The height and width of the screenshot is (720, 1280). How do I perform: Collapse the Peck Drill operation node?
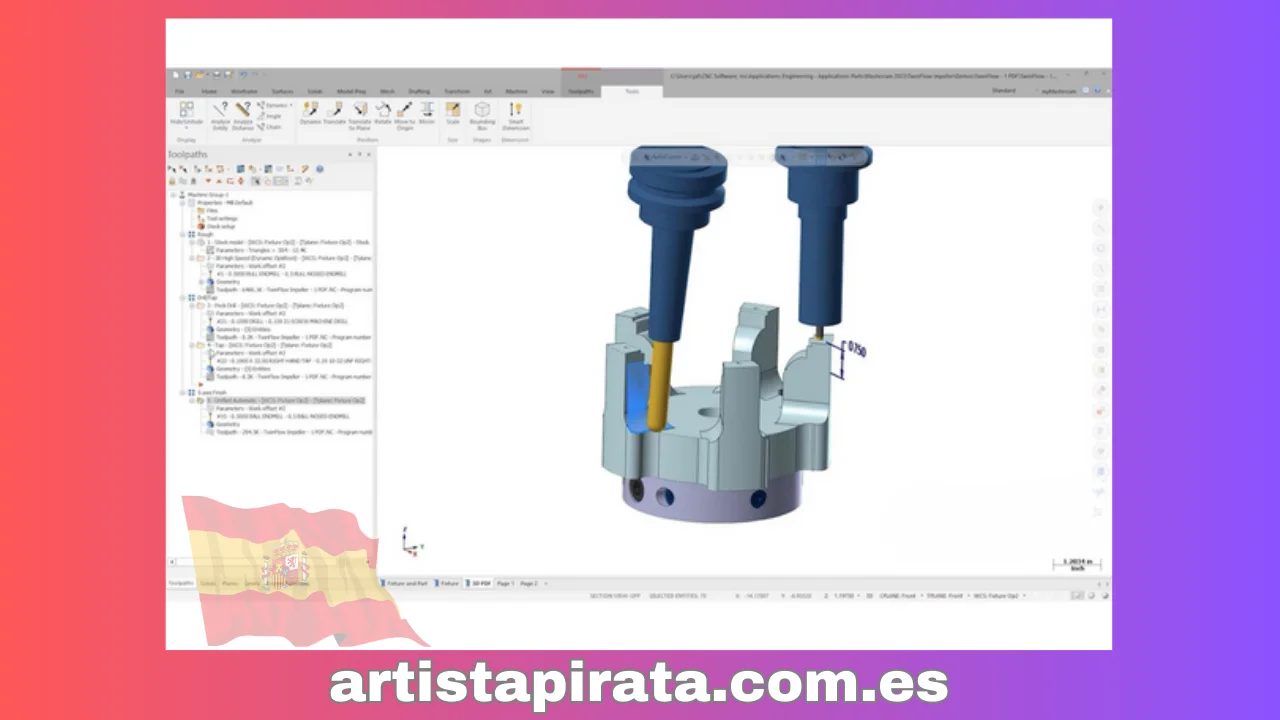192,306
